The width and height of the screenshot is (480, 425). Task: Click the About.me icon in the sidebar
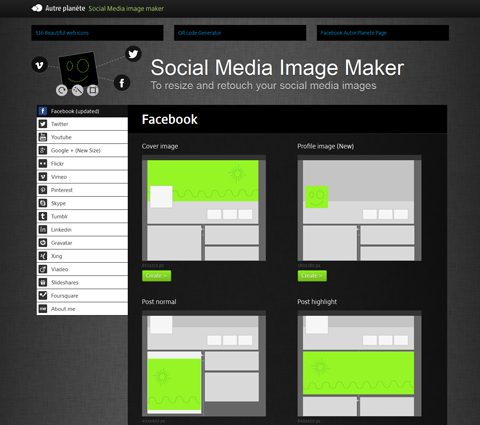[x=43, y=309]
